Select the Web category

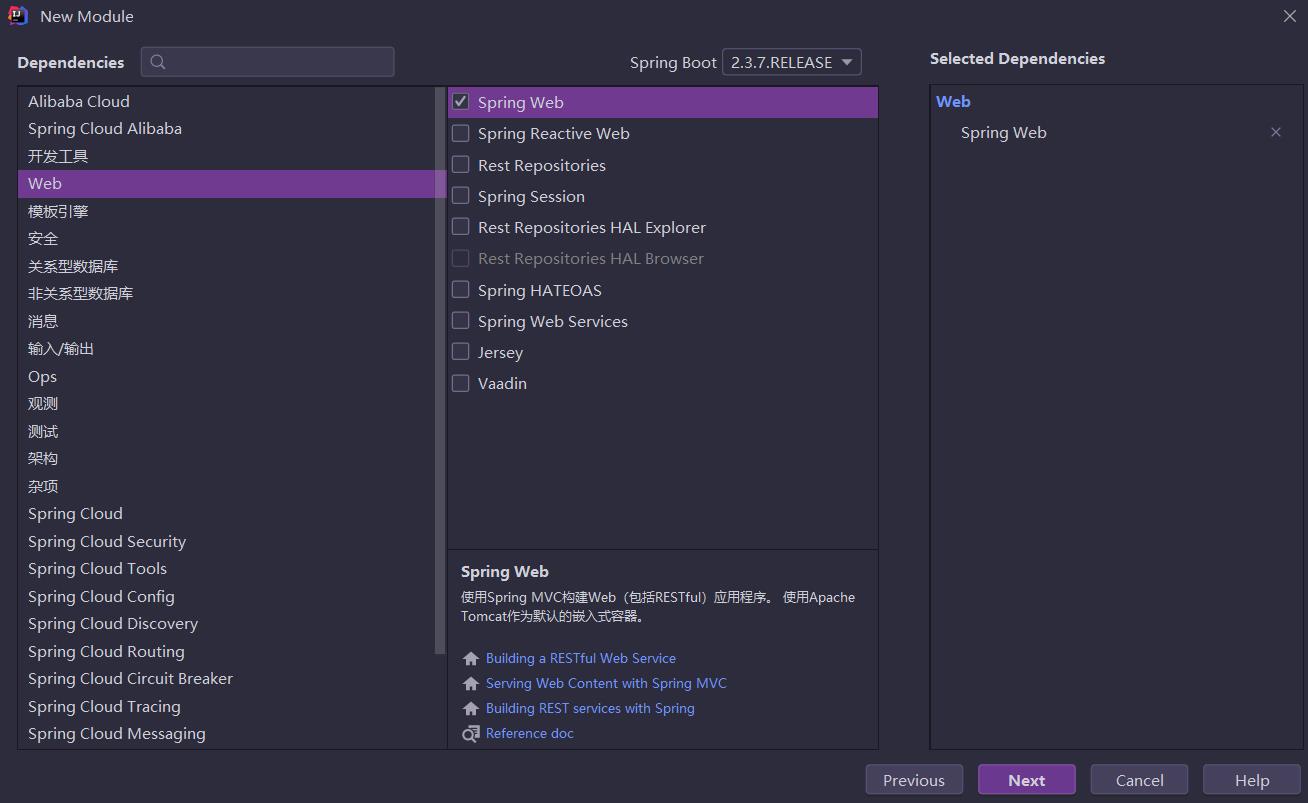[x=226, y=184]
